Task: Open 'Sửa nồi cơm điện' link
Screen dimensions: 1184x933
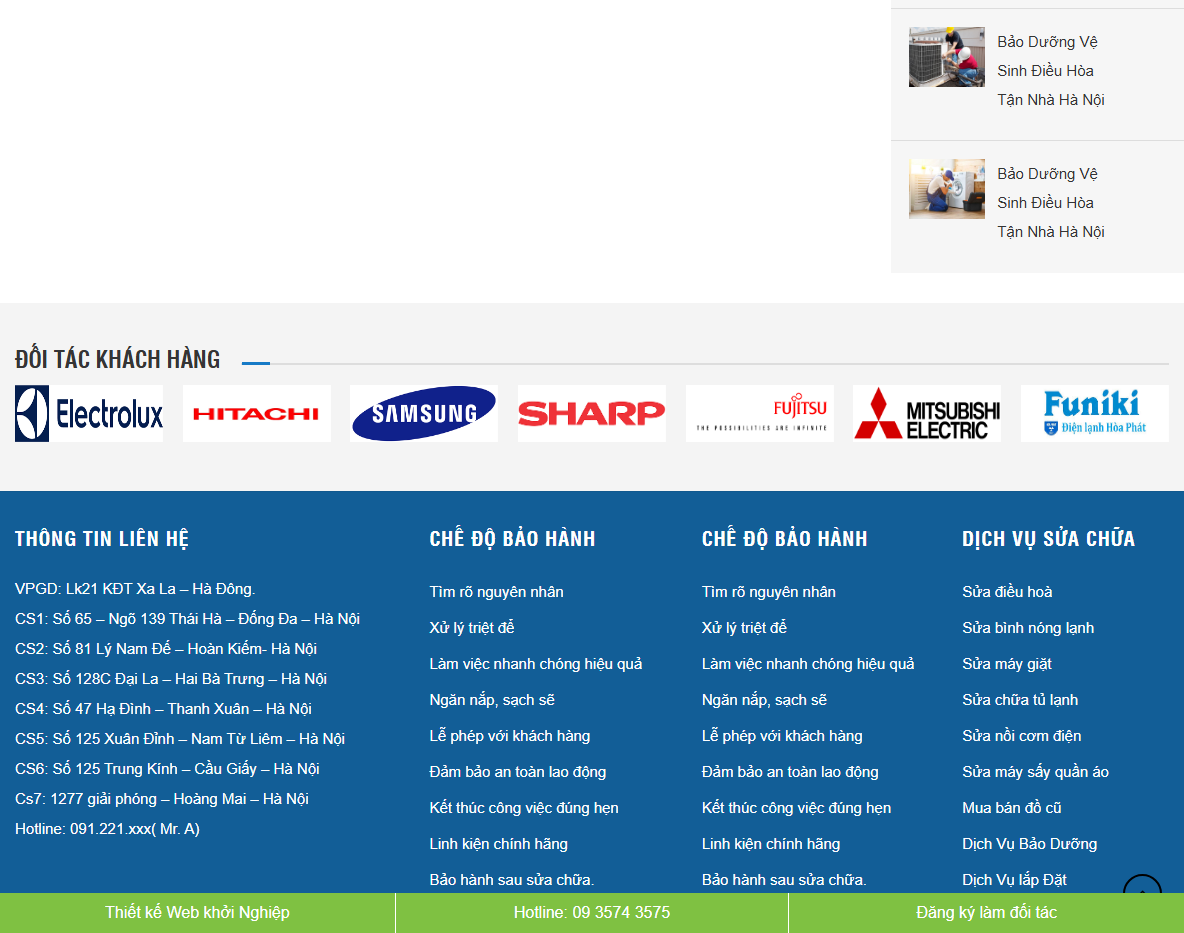Action: [1022, 736]
